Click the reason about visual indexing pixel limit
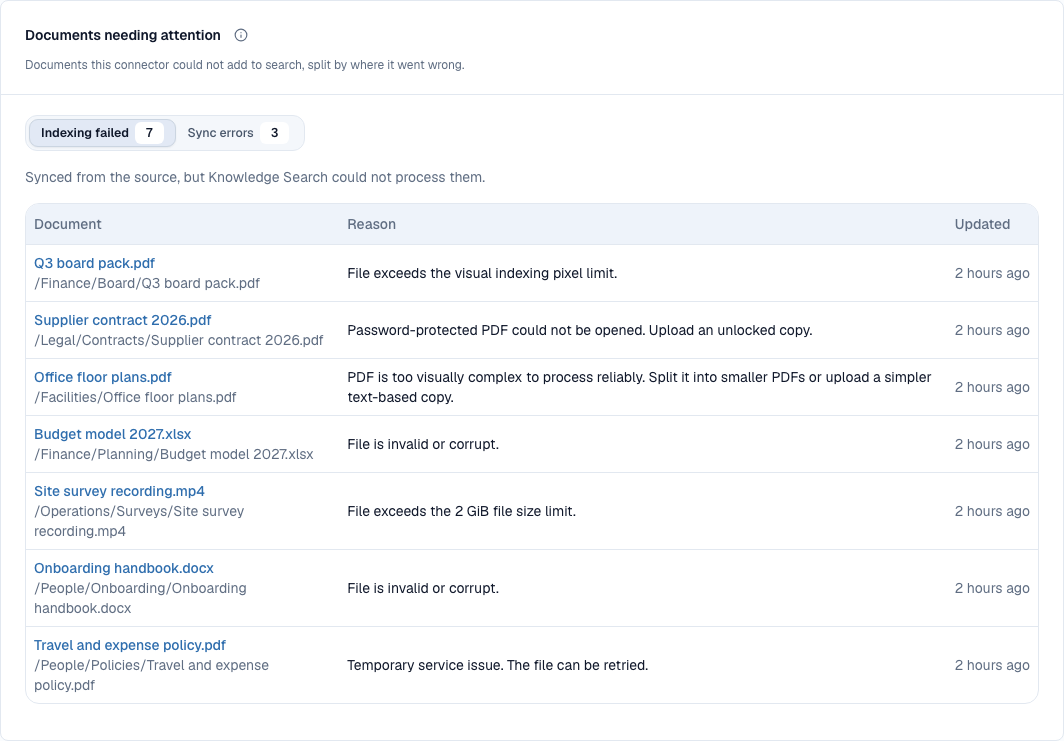 482,273
